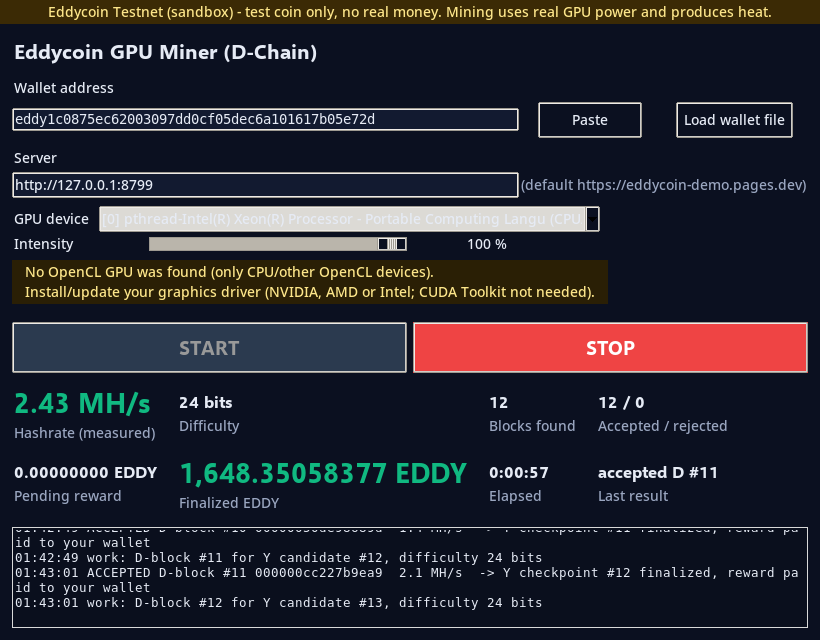Click the Server label
The width and height of the screenshot is (820, 640).
click(x=35, y=158)
